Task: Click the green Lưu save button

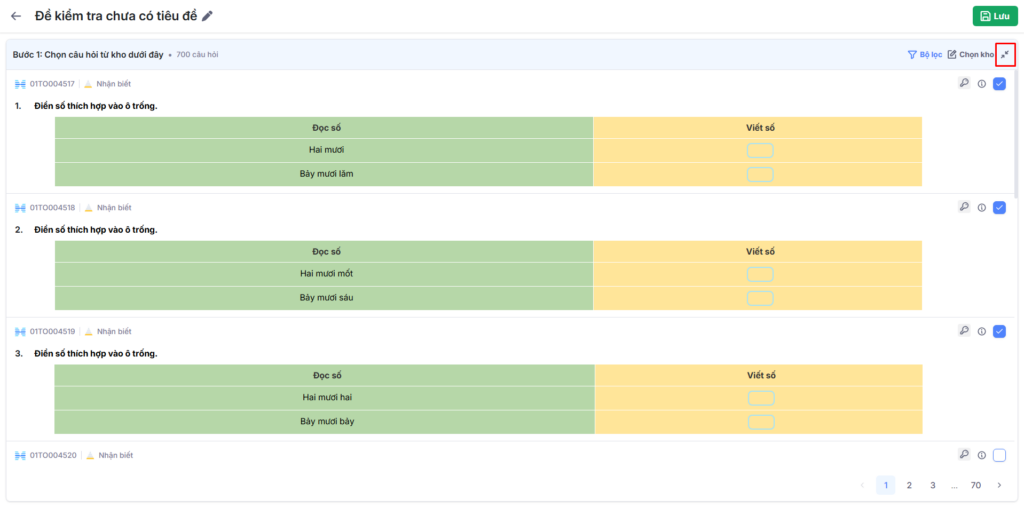Action: coord(994,16)
